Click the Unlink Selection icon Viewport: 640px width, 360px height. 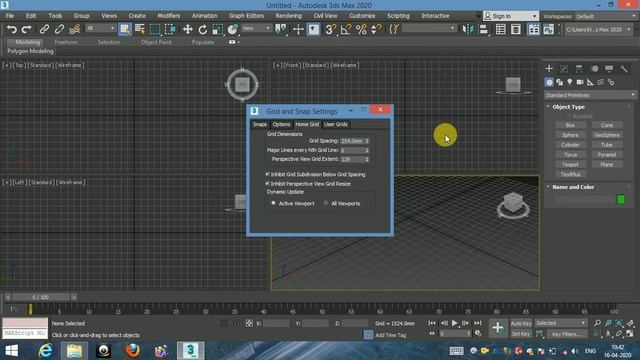pyautogui.click(x=59, y=29)
